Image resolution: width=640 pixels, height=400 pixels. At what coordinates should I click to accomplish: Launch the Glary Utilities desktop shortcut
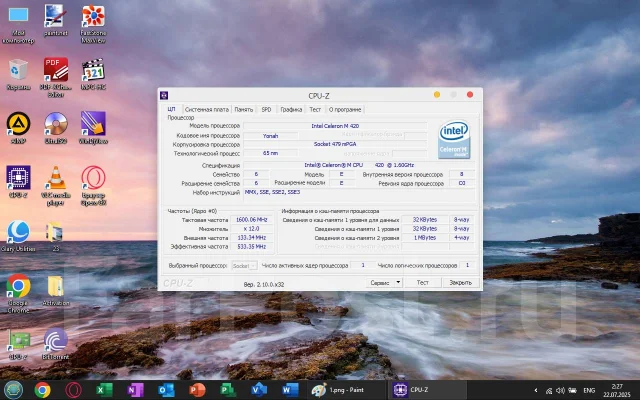[x=18, y=236]
